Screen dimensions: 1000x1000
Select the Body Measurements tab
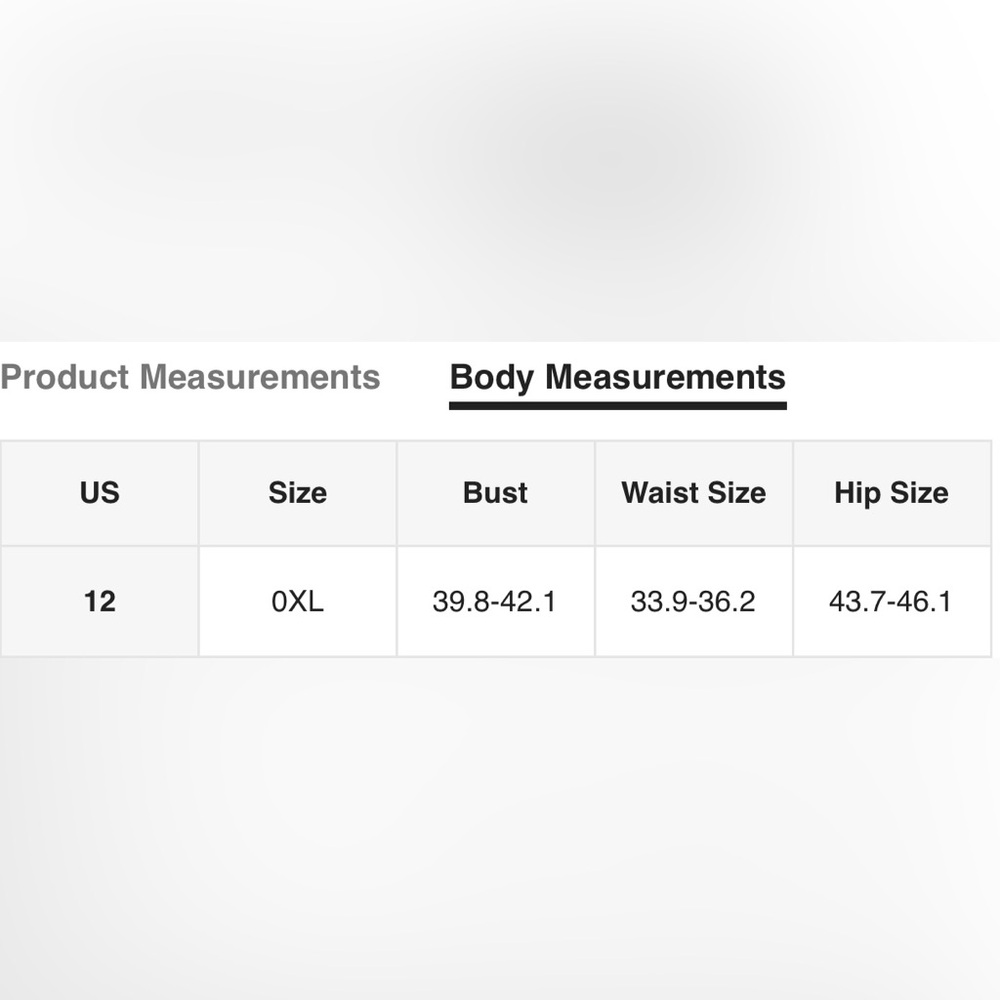(x=617, y=377)
